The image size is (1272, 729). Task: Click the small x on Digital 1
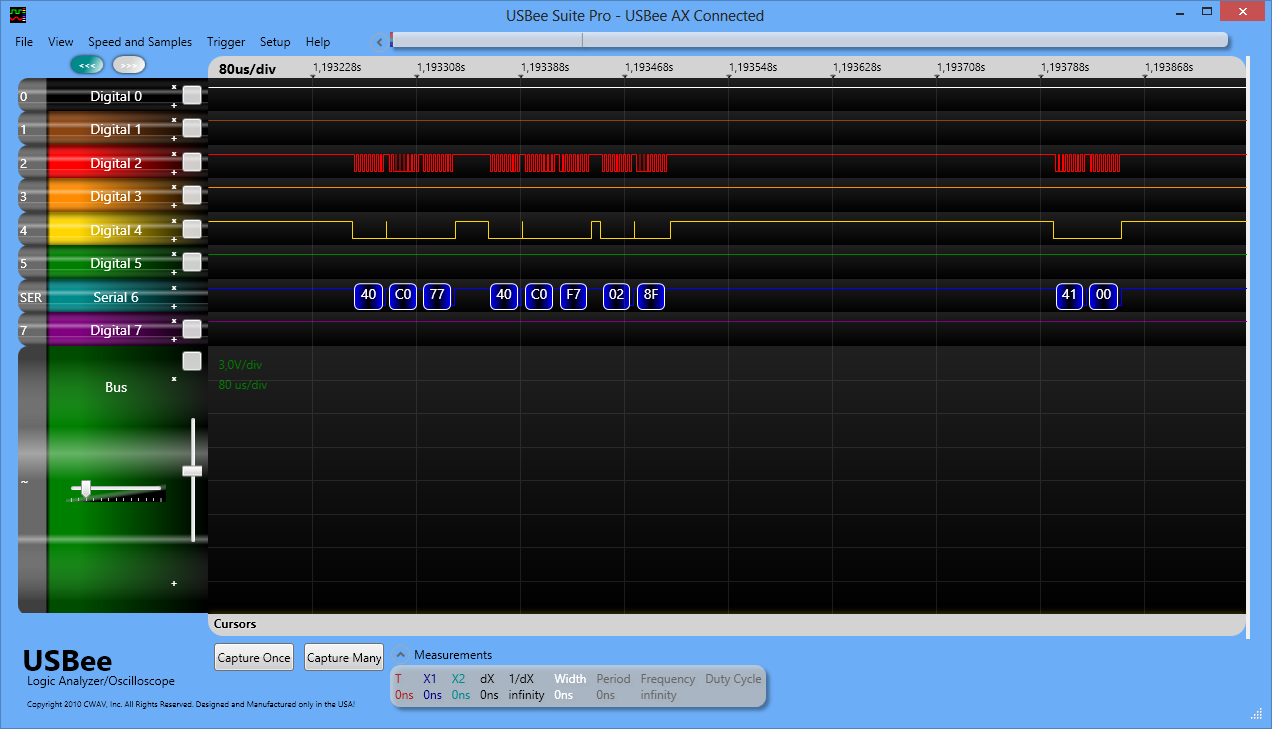(174, 121)
